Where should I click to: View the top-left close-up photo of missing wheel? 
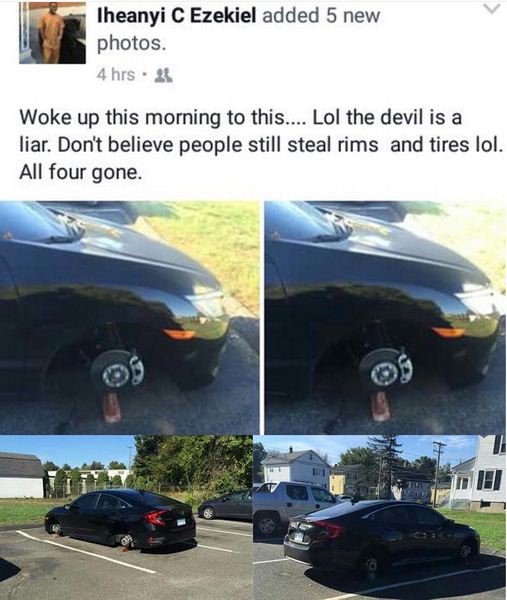[x=129, y=318]
